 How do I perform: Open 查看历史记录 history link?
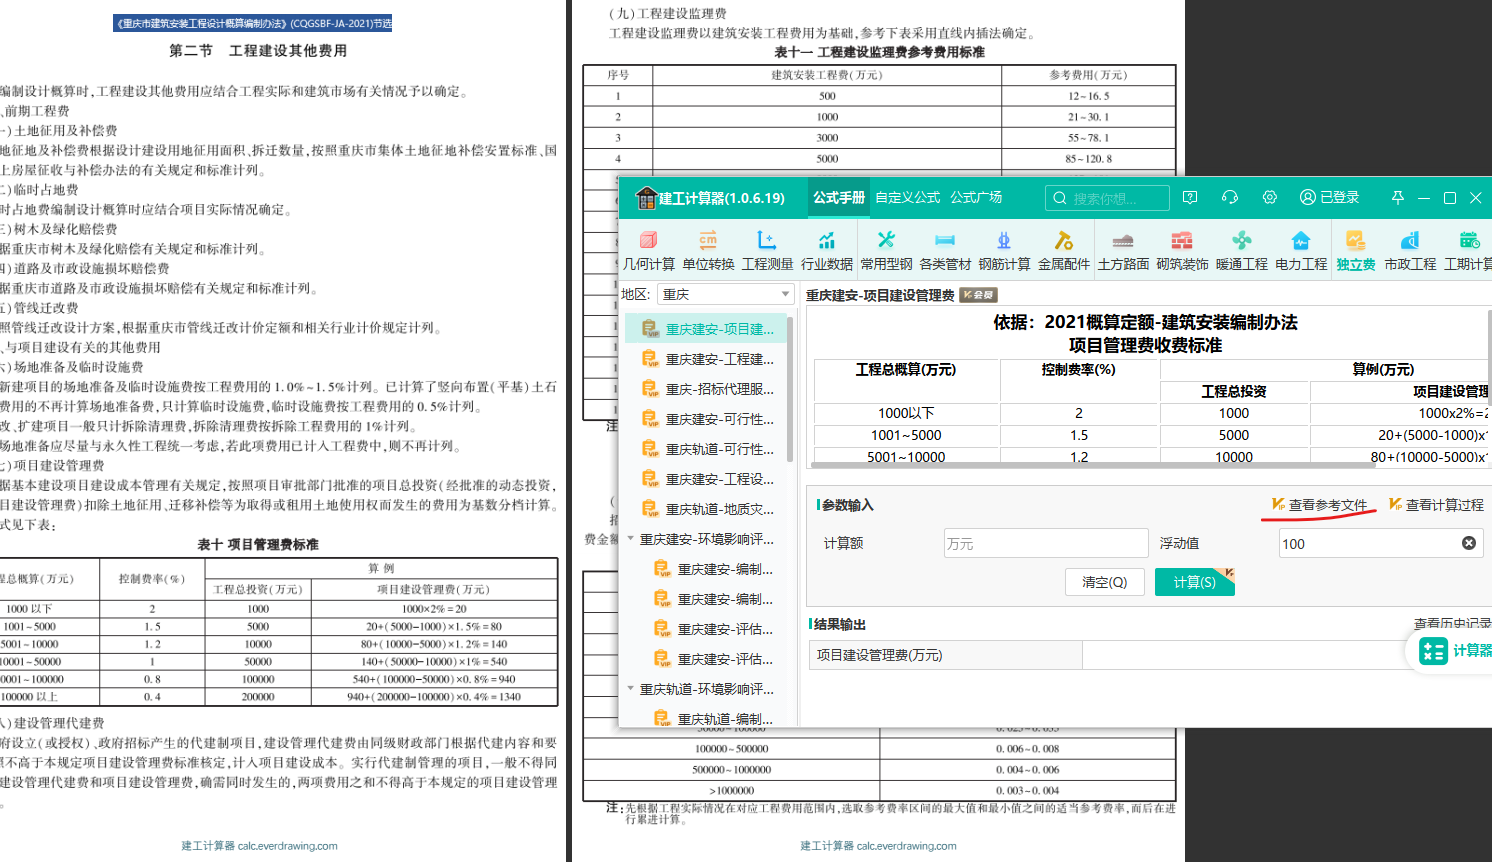pos(1452,623)
